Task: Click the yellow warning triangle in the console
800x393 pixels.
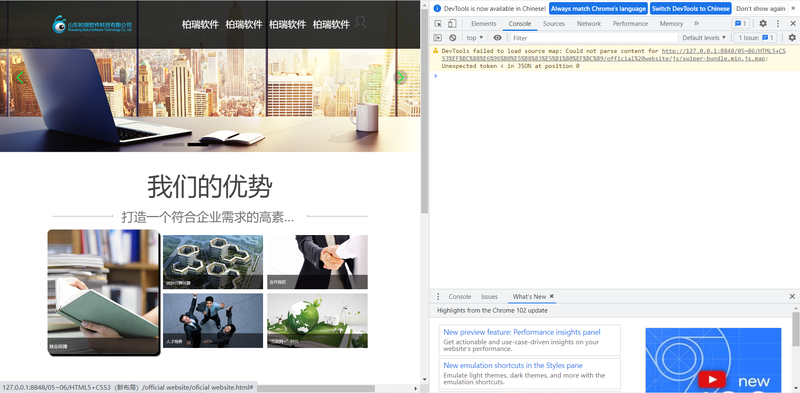Action: 436,51
